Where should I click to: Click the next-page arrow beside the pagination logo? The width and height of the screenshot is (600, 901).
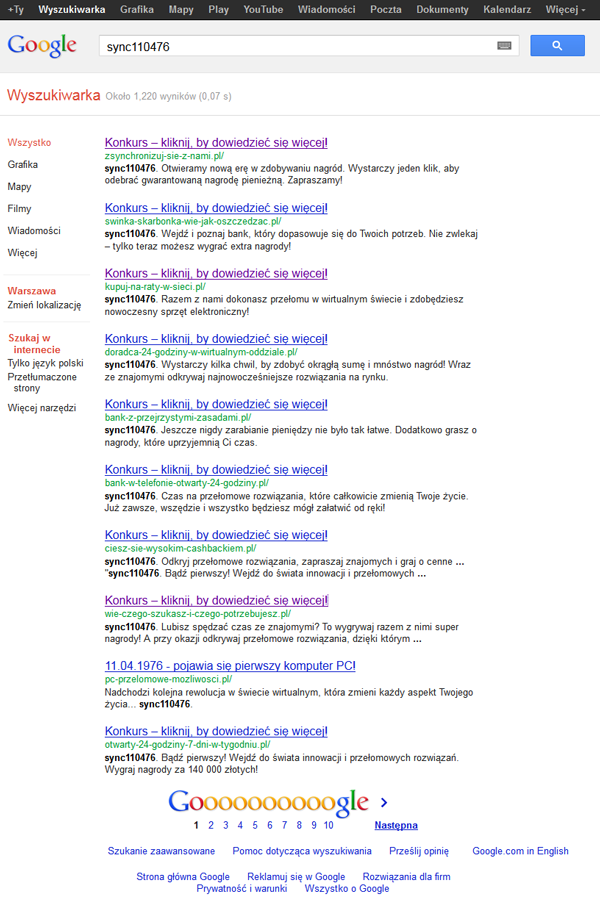[x=384, y=802]
